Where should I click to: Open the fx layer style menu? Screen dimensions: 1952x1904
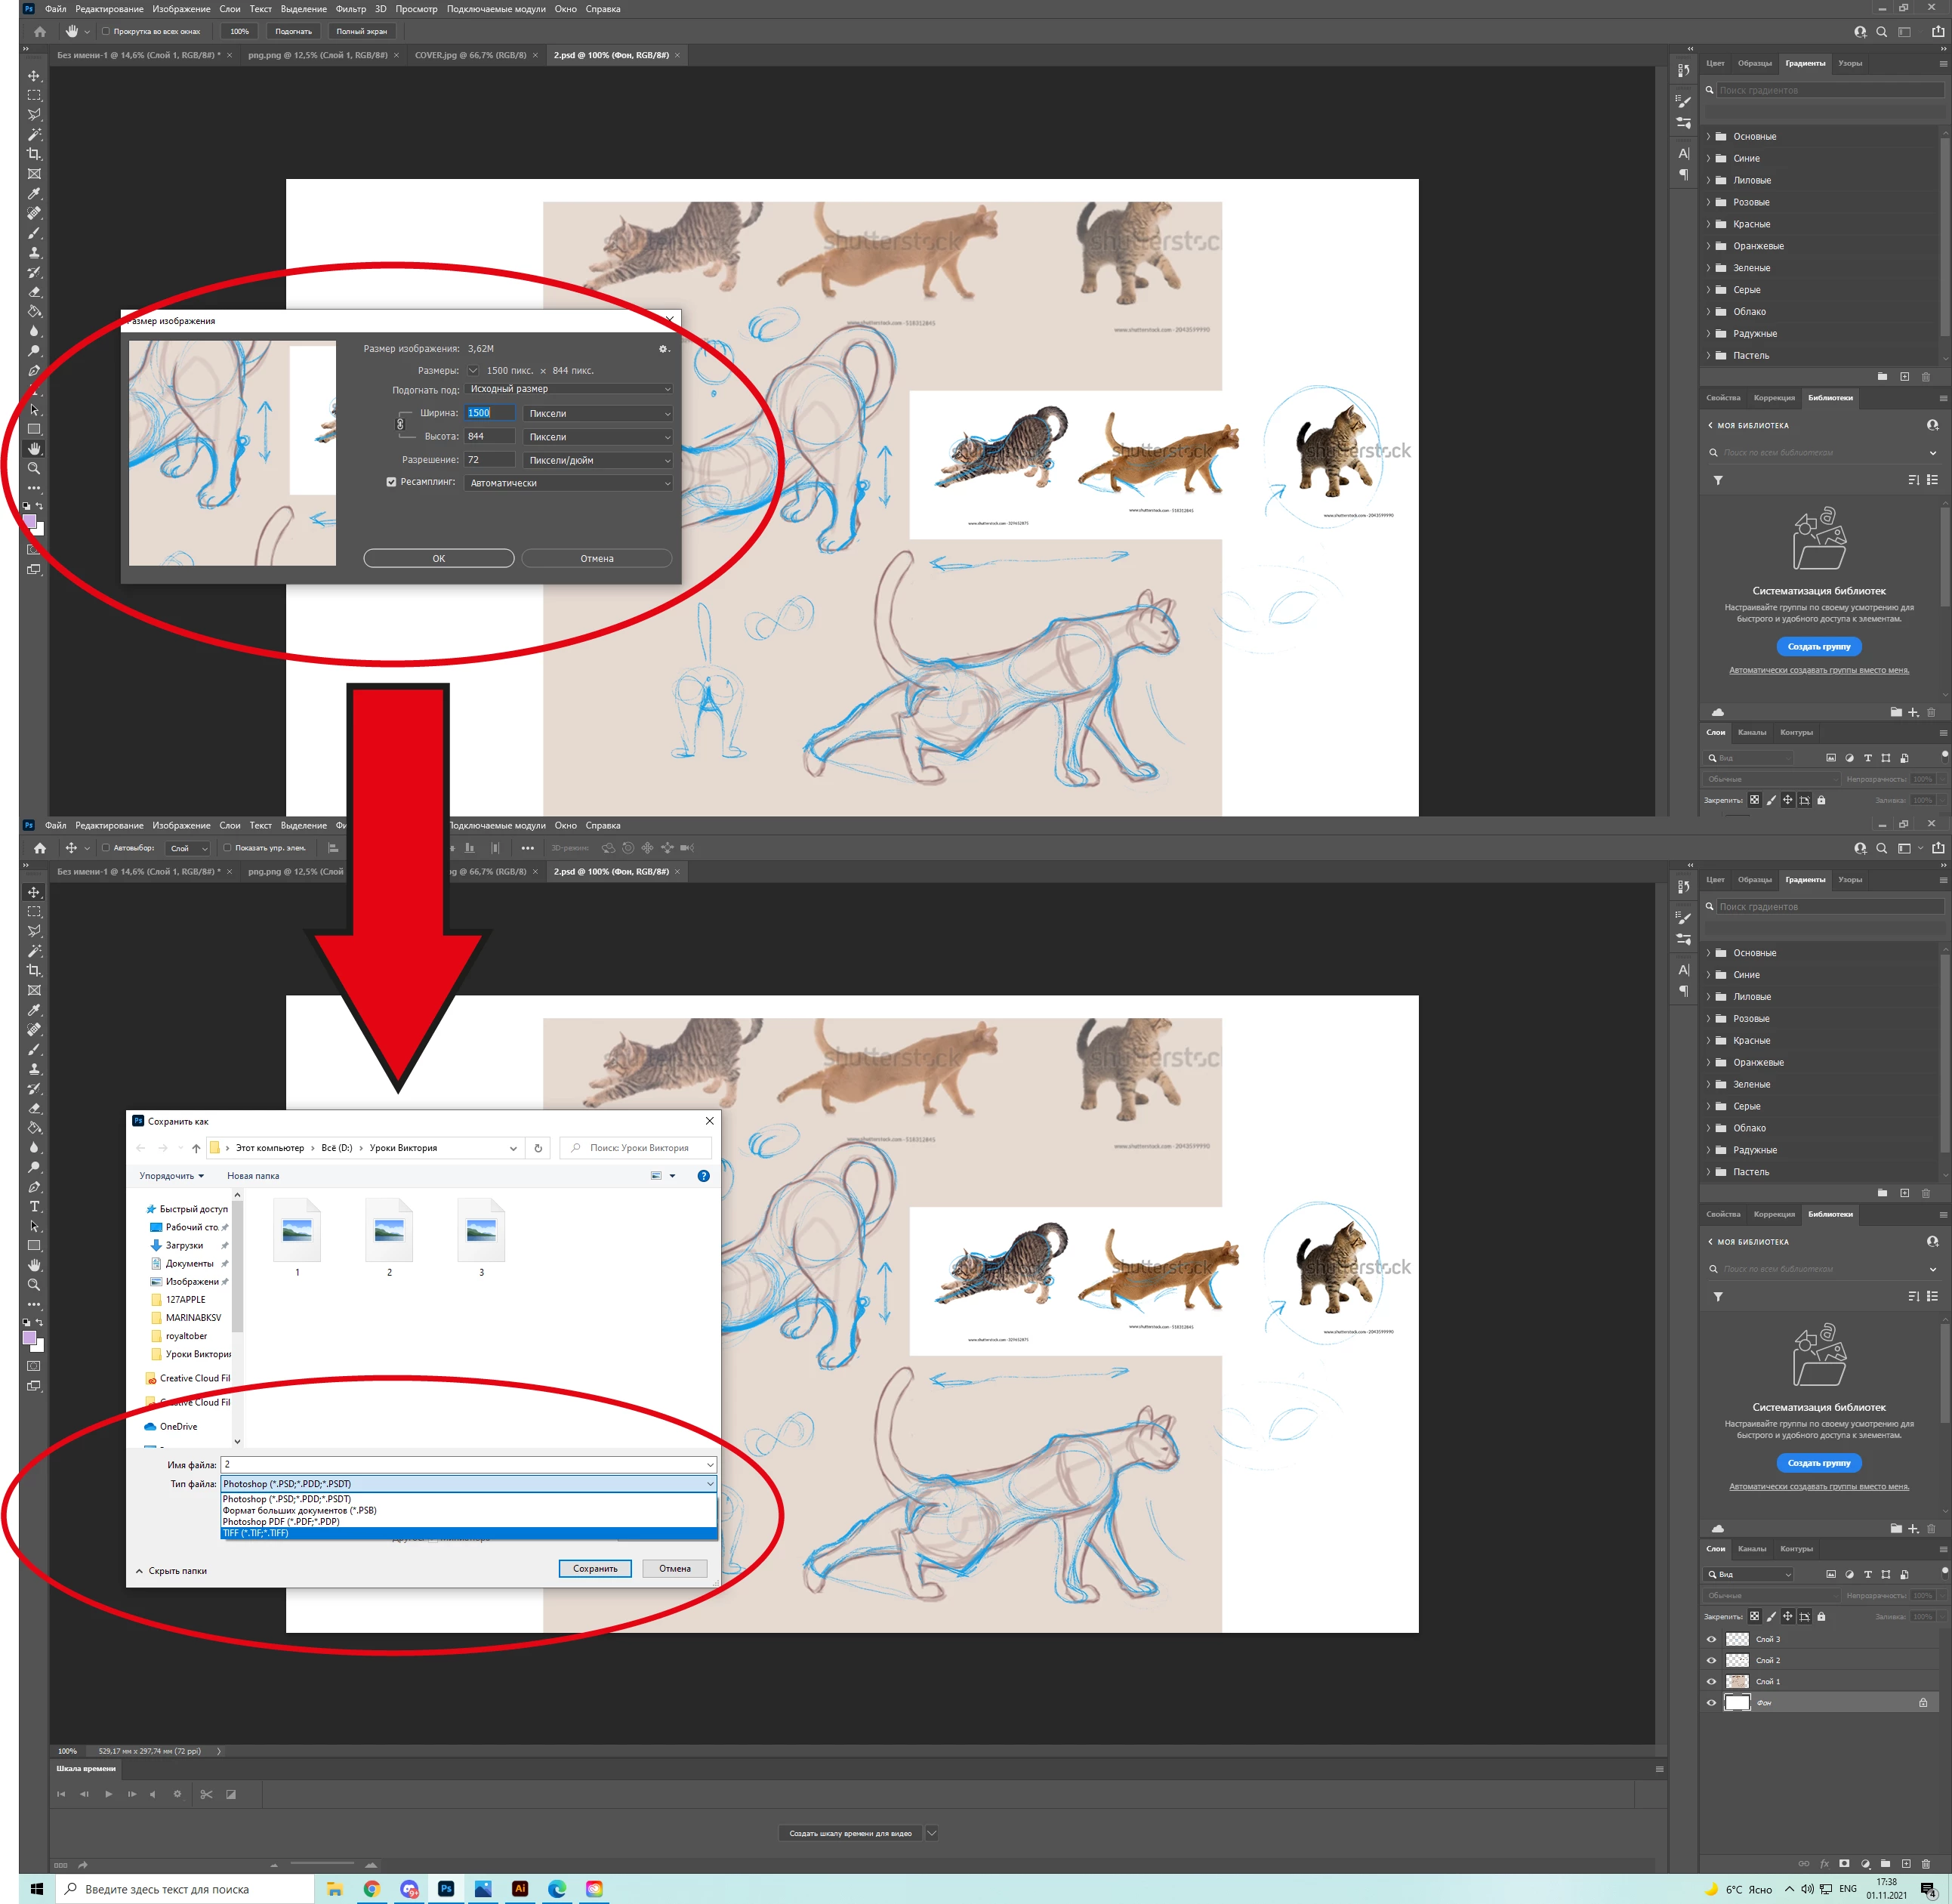point(1824,1864)
